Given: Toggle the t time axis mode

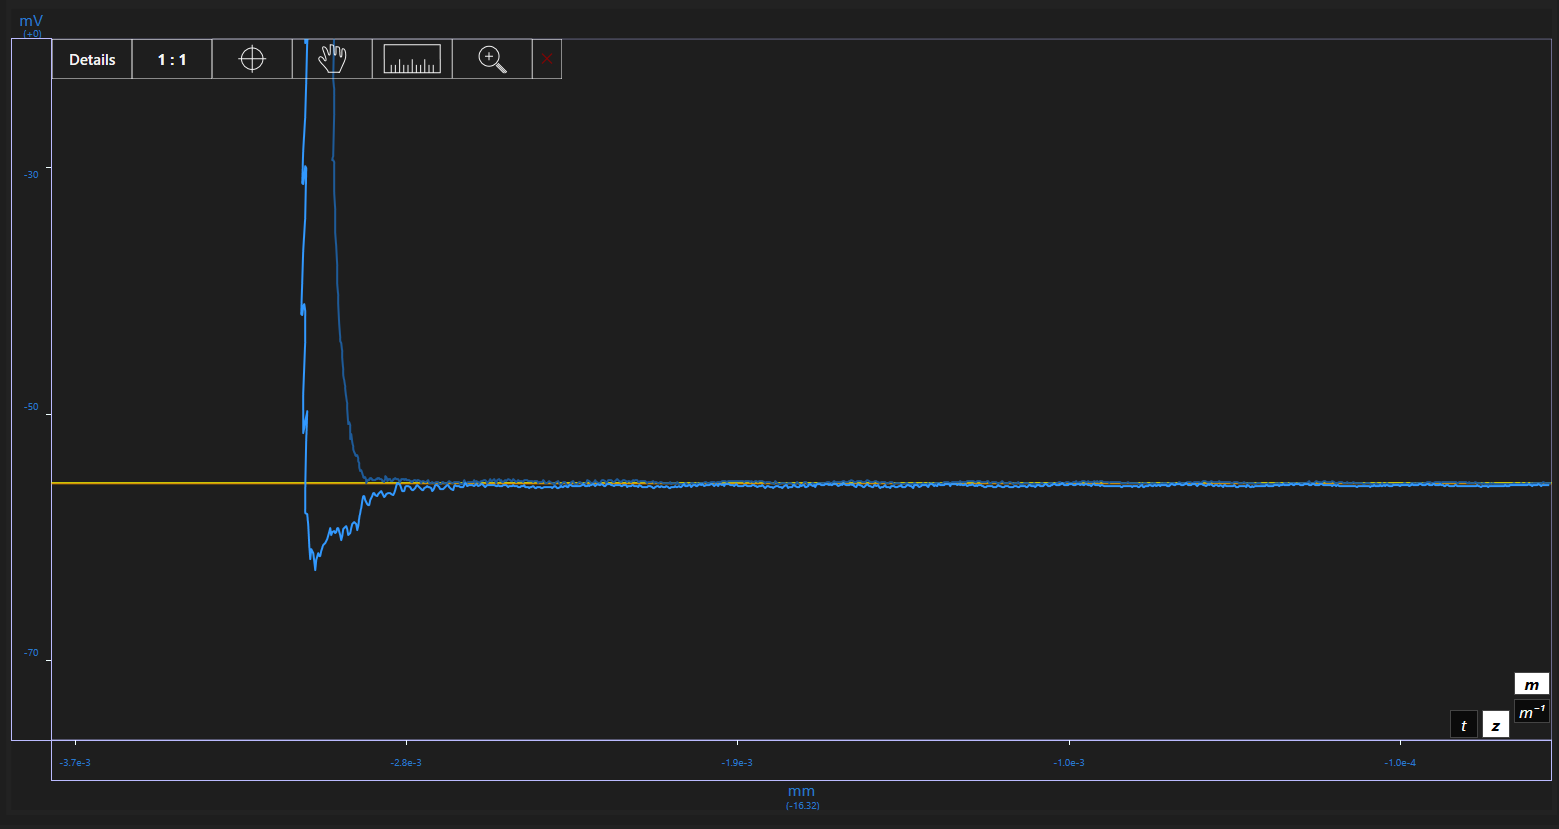Looking at the screenshot, I should click(x=1464, y=725).
